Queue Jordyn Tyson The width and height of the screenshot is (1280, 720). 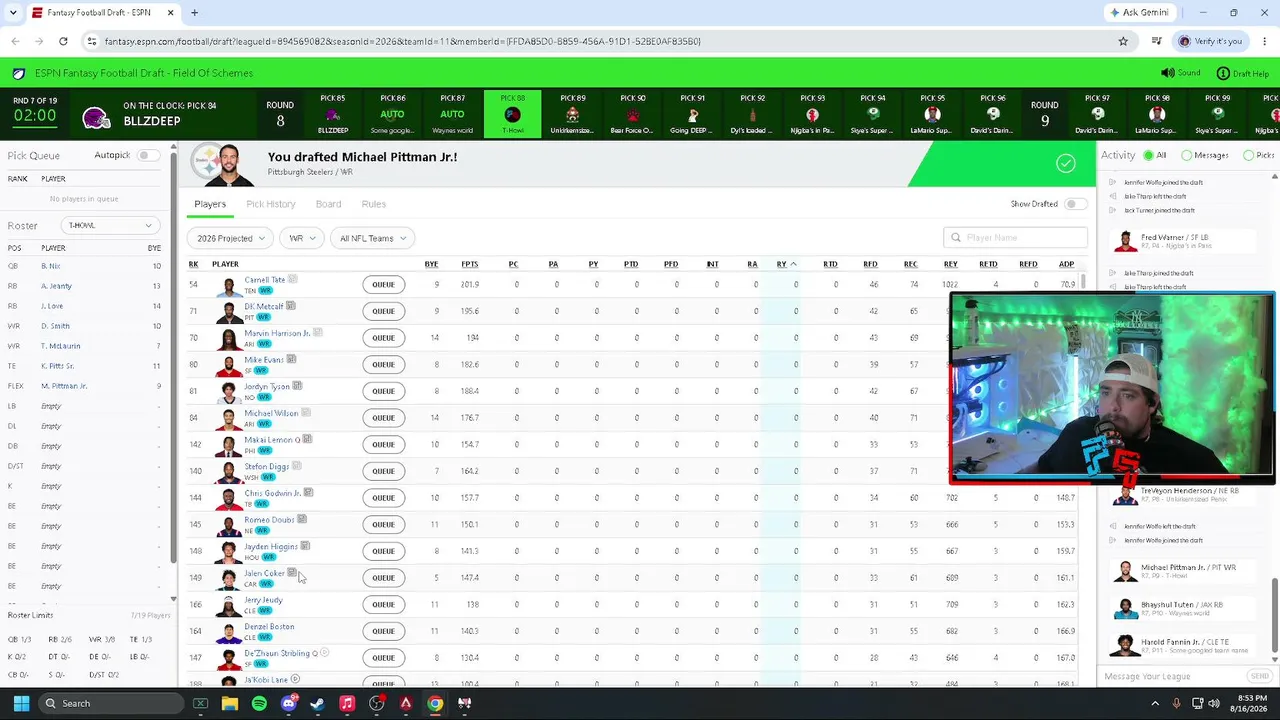(383, 391)
